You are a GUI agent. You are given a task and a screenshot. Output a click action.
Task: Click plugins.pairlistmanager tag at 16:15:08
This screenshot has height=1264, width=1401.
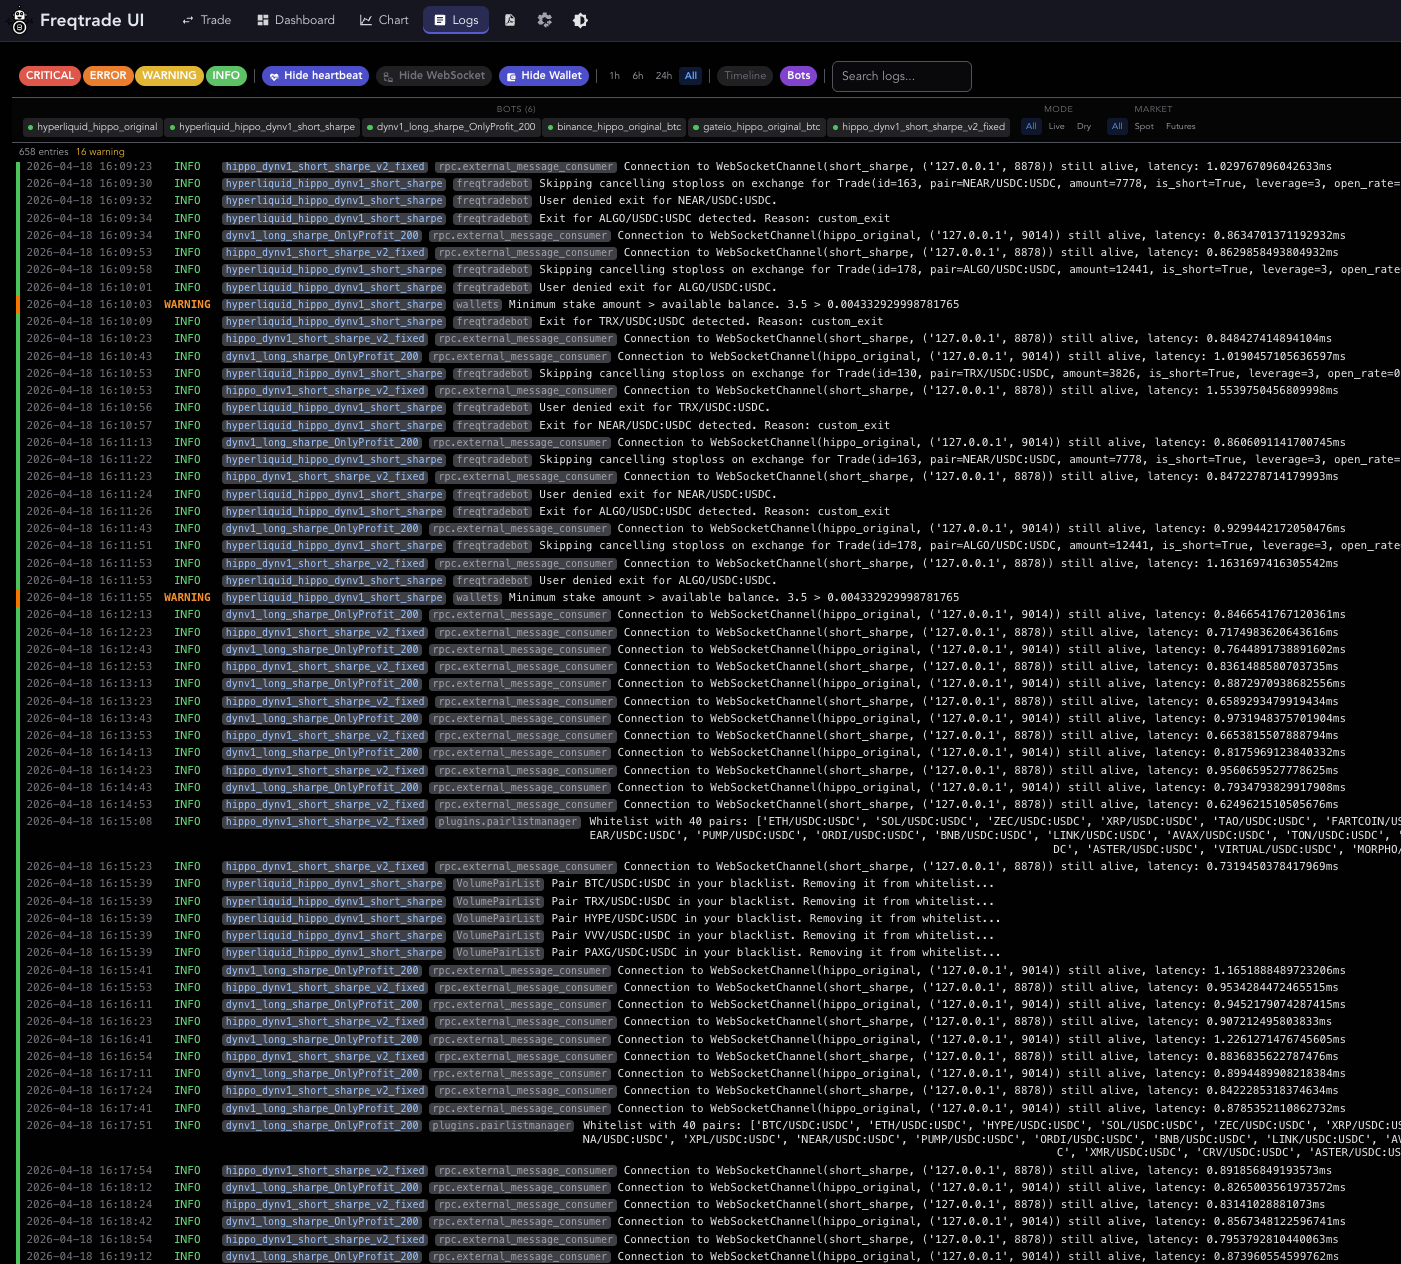pyautogui.click(x=507, y=822)
